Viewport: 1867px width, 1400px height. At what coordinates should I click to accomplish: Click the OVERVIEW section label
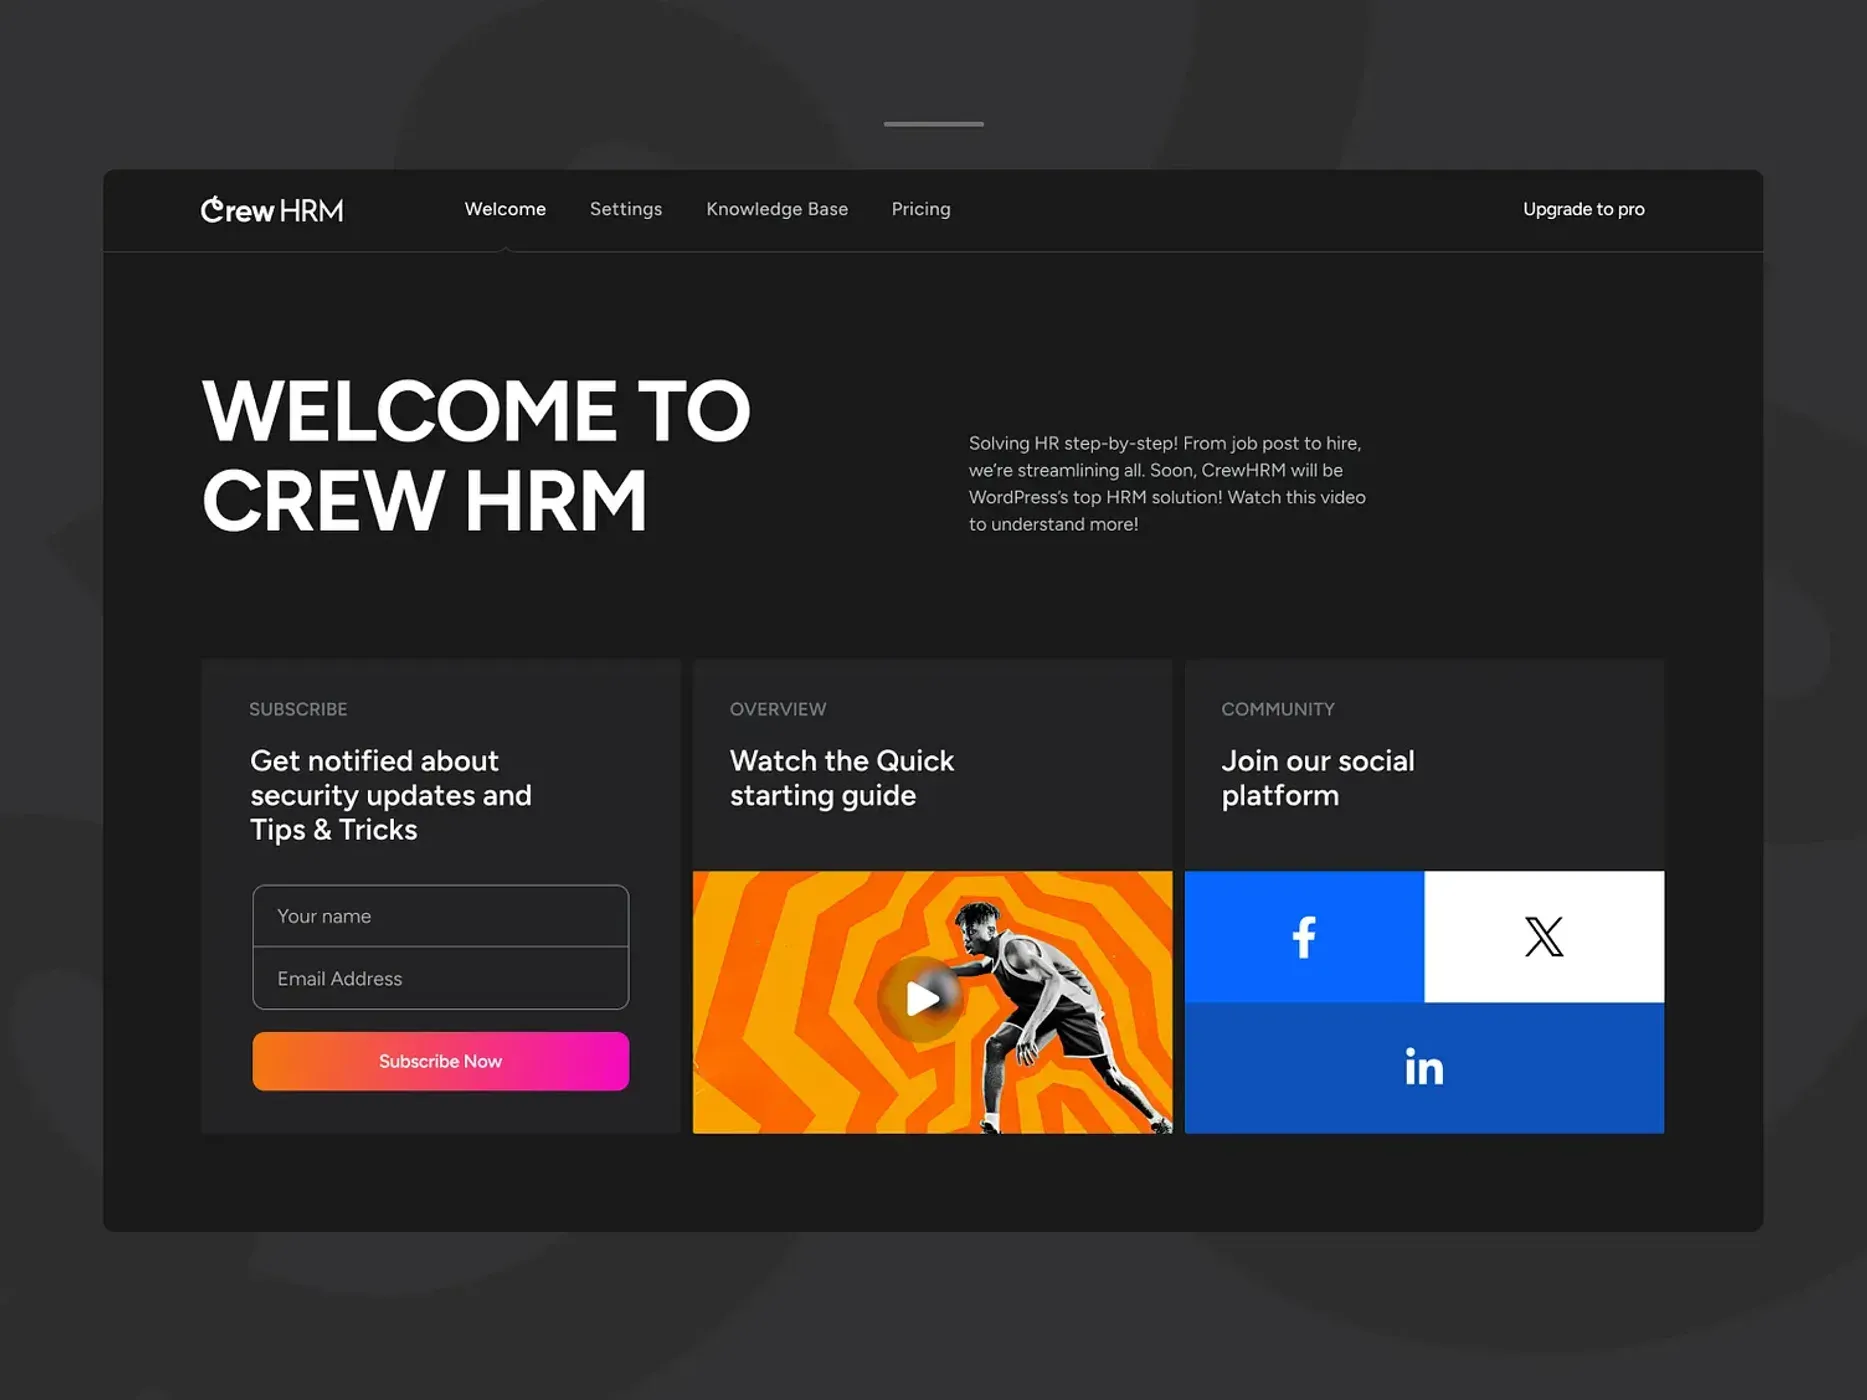(x=778, y=709)
